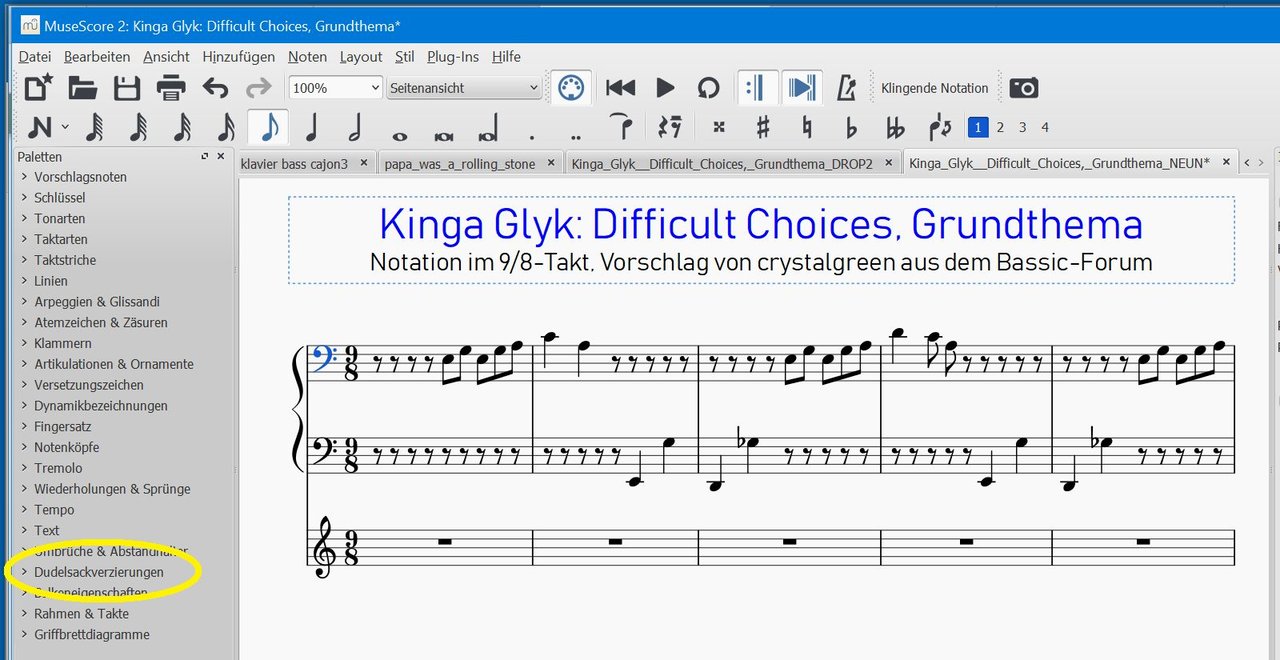Toggle pan score during playback

[x=802, y=88]
